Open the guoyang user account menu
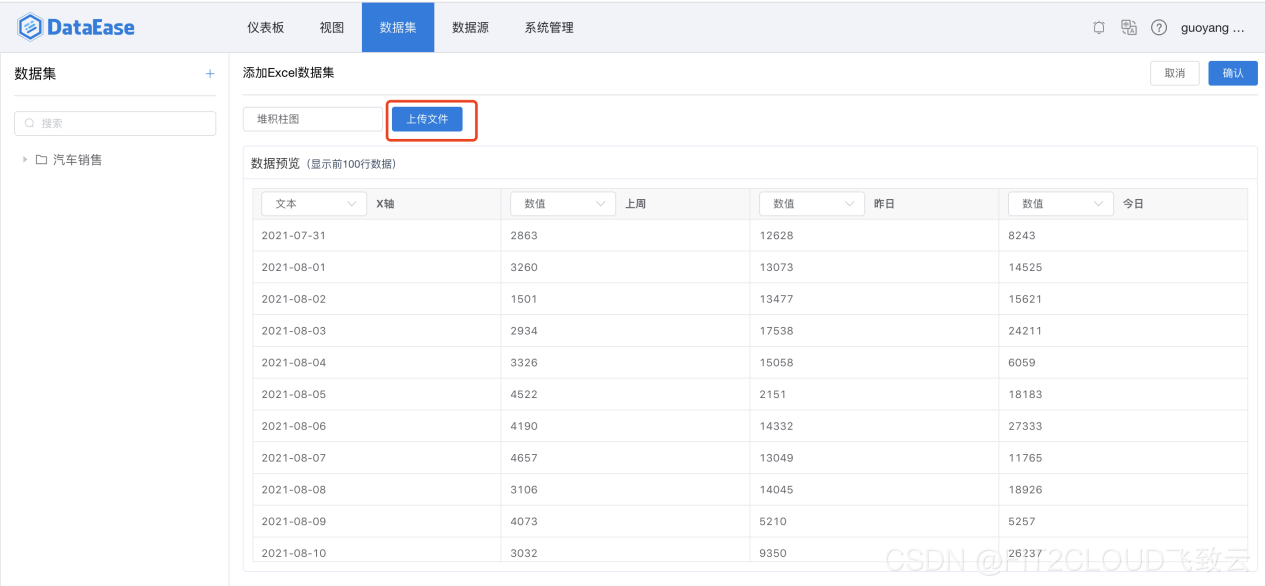Image resolution: width=1265 pixels, height=586 pixels. point(1212,28)
